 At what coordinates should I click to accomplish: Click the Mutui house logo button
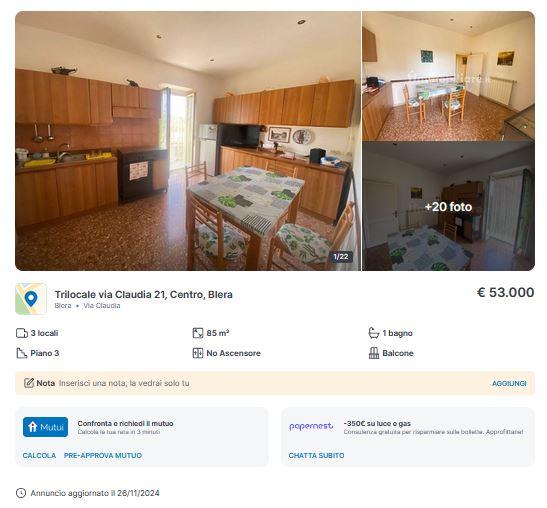(45, 427)
